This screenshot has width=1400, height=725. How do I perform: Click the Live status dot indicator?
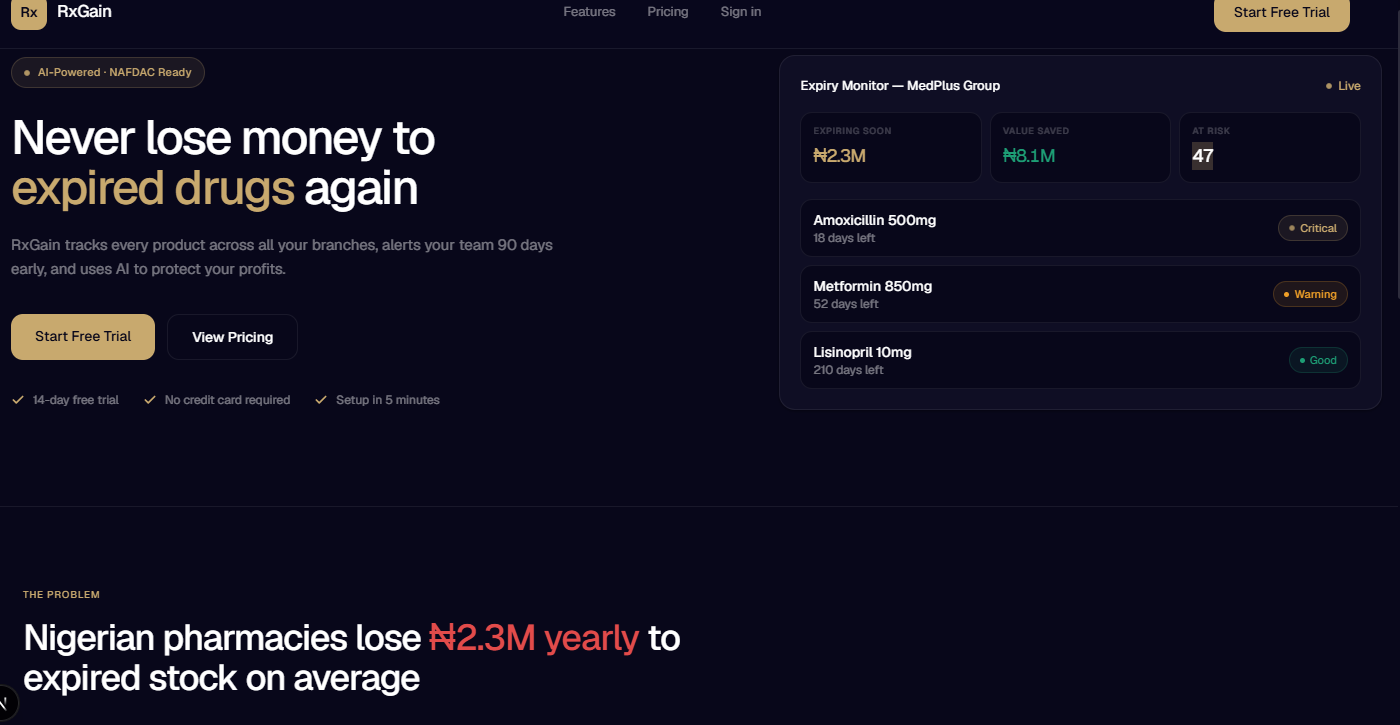click(1329, 86)
